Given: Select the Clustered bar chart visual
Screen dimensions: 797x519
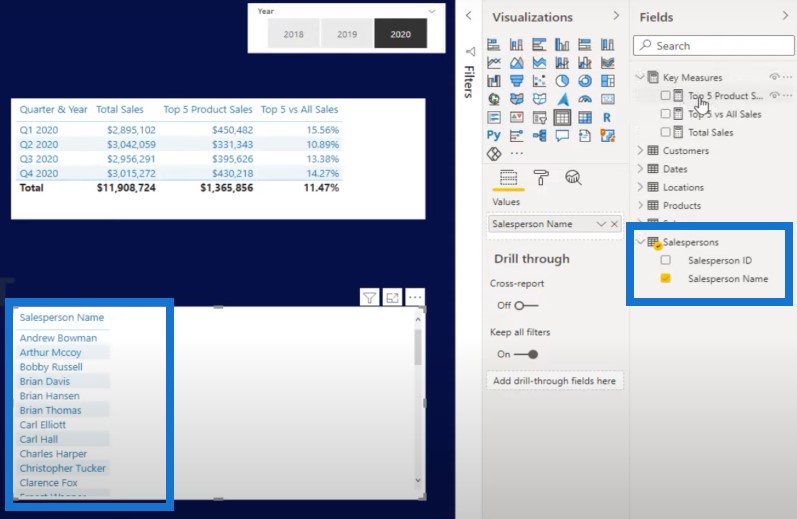Looking at the screenshot, I should click(x=539, y=45).
